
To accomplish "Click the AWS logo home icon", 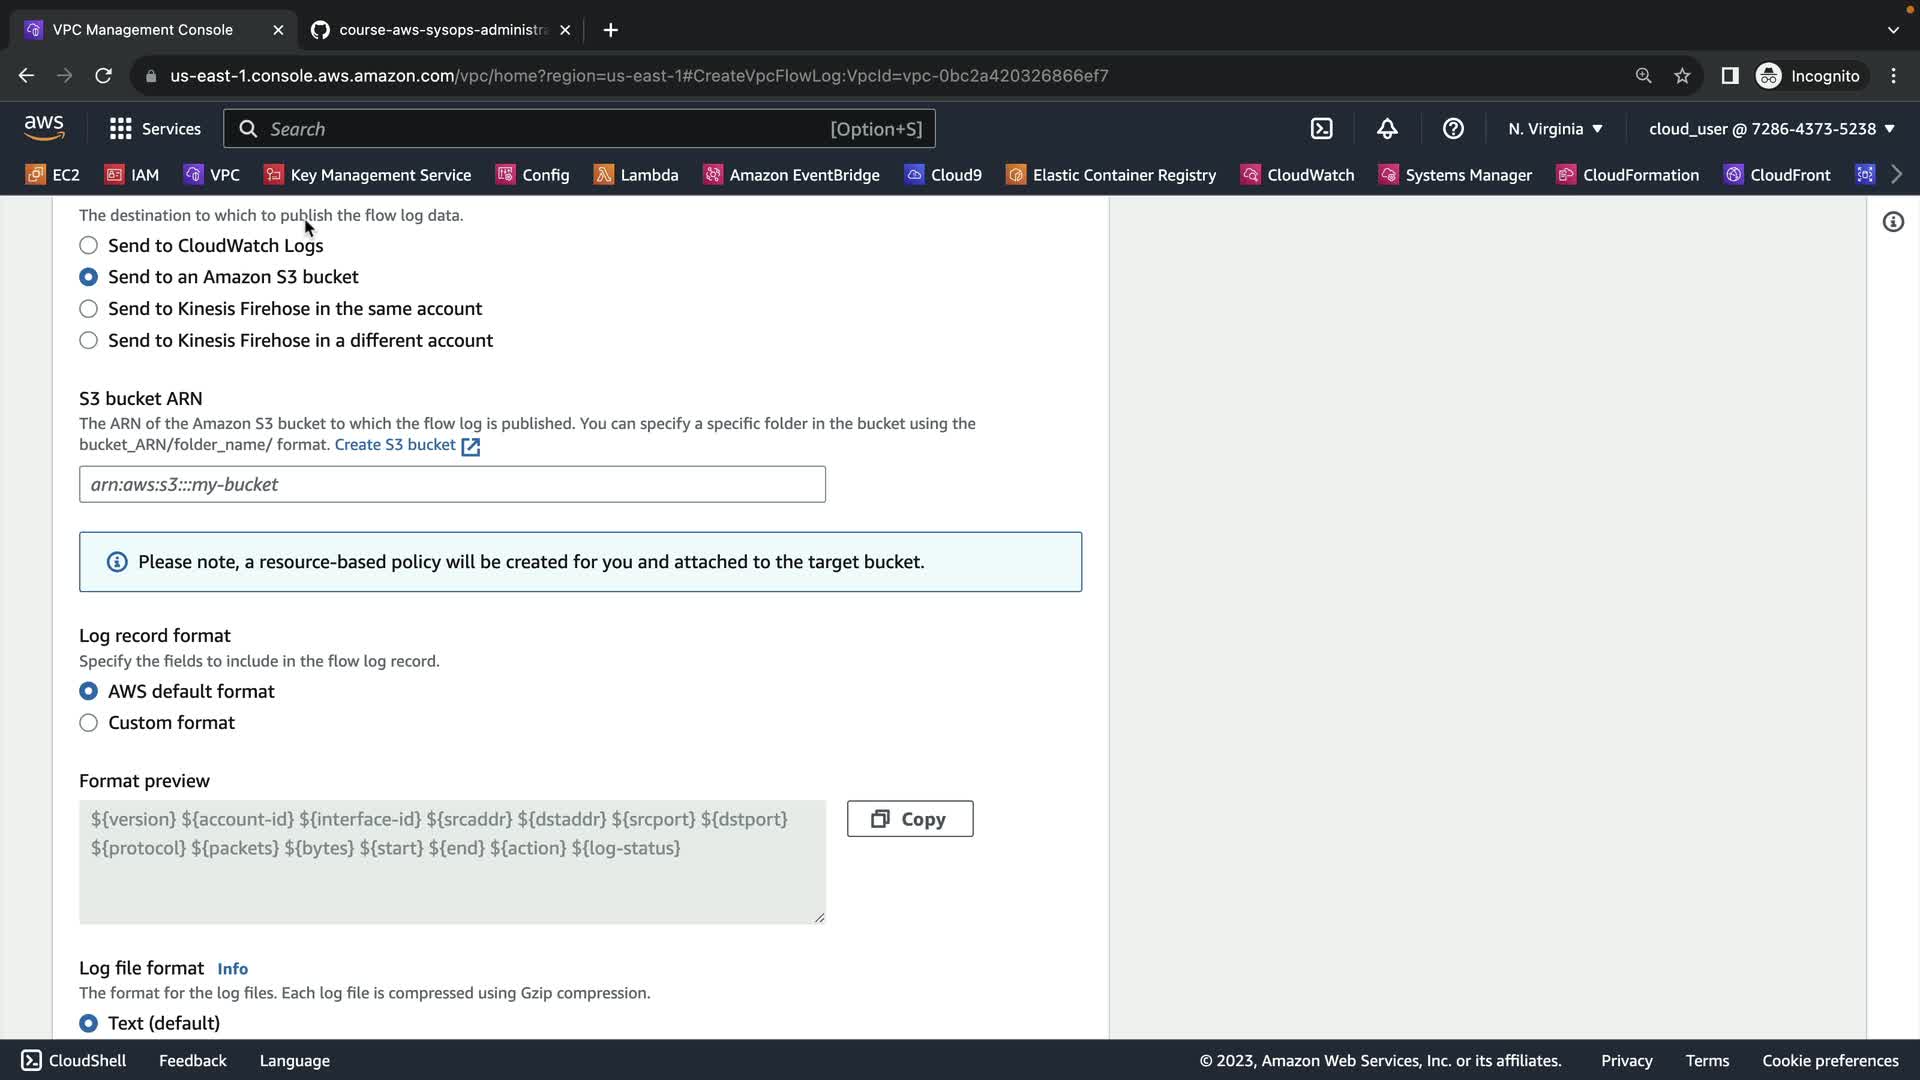I will pos(44,128).
